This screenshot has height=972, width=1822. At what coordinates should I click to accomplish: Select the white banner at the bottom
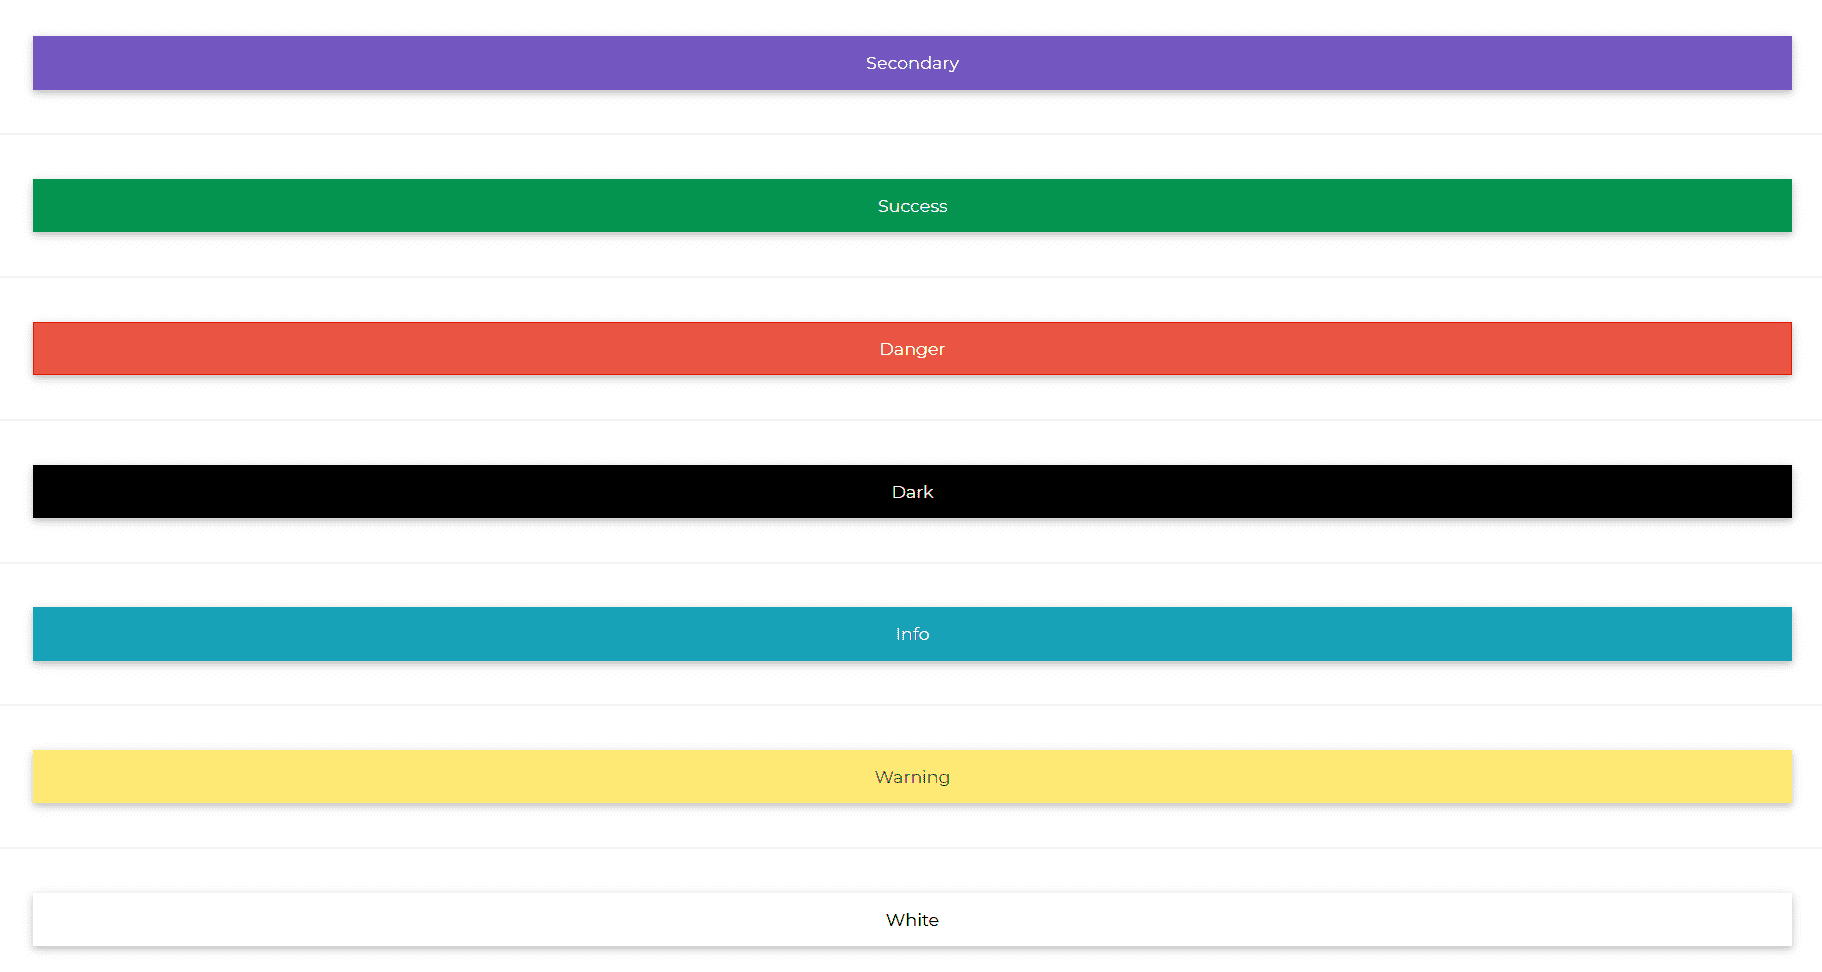click(911, 920)
